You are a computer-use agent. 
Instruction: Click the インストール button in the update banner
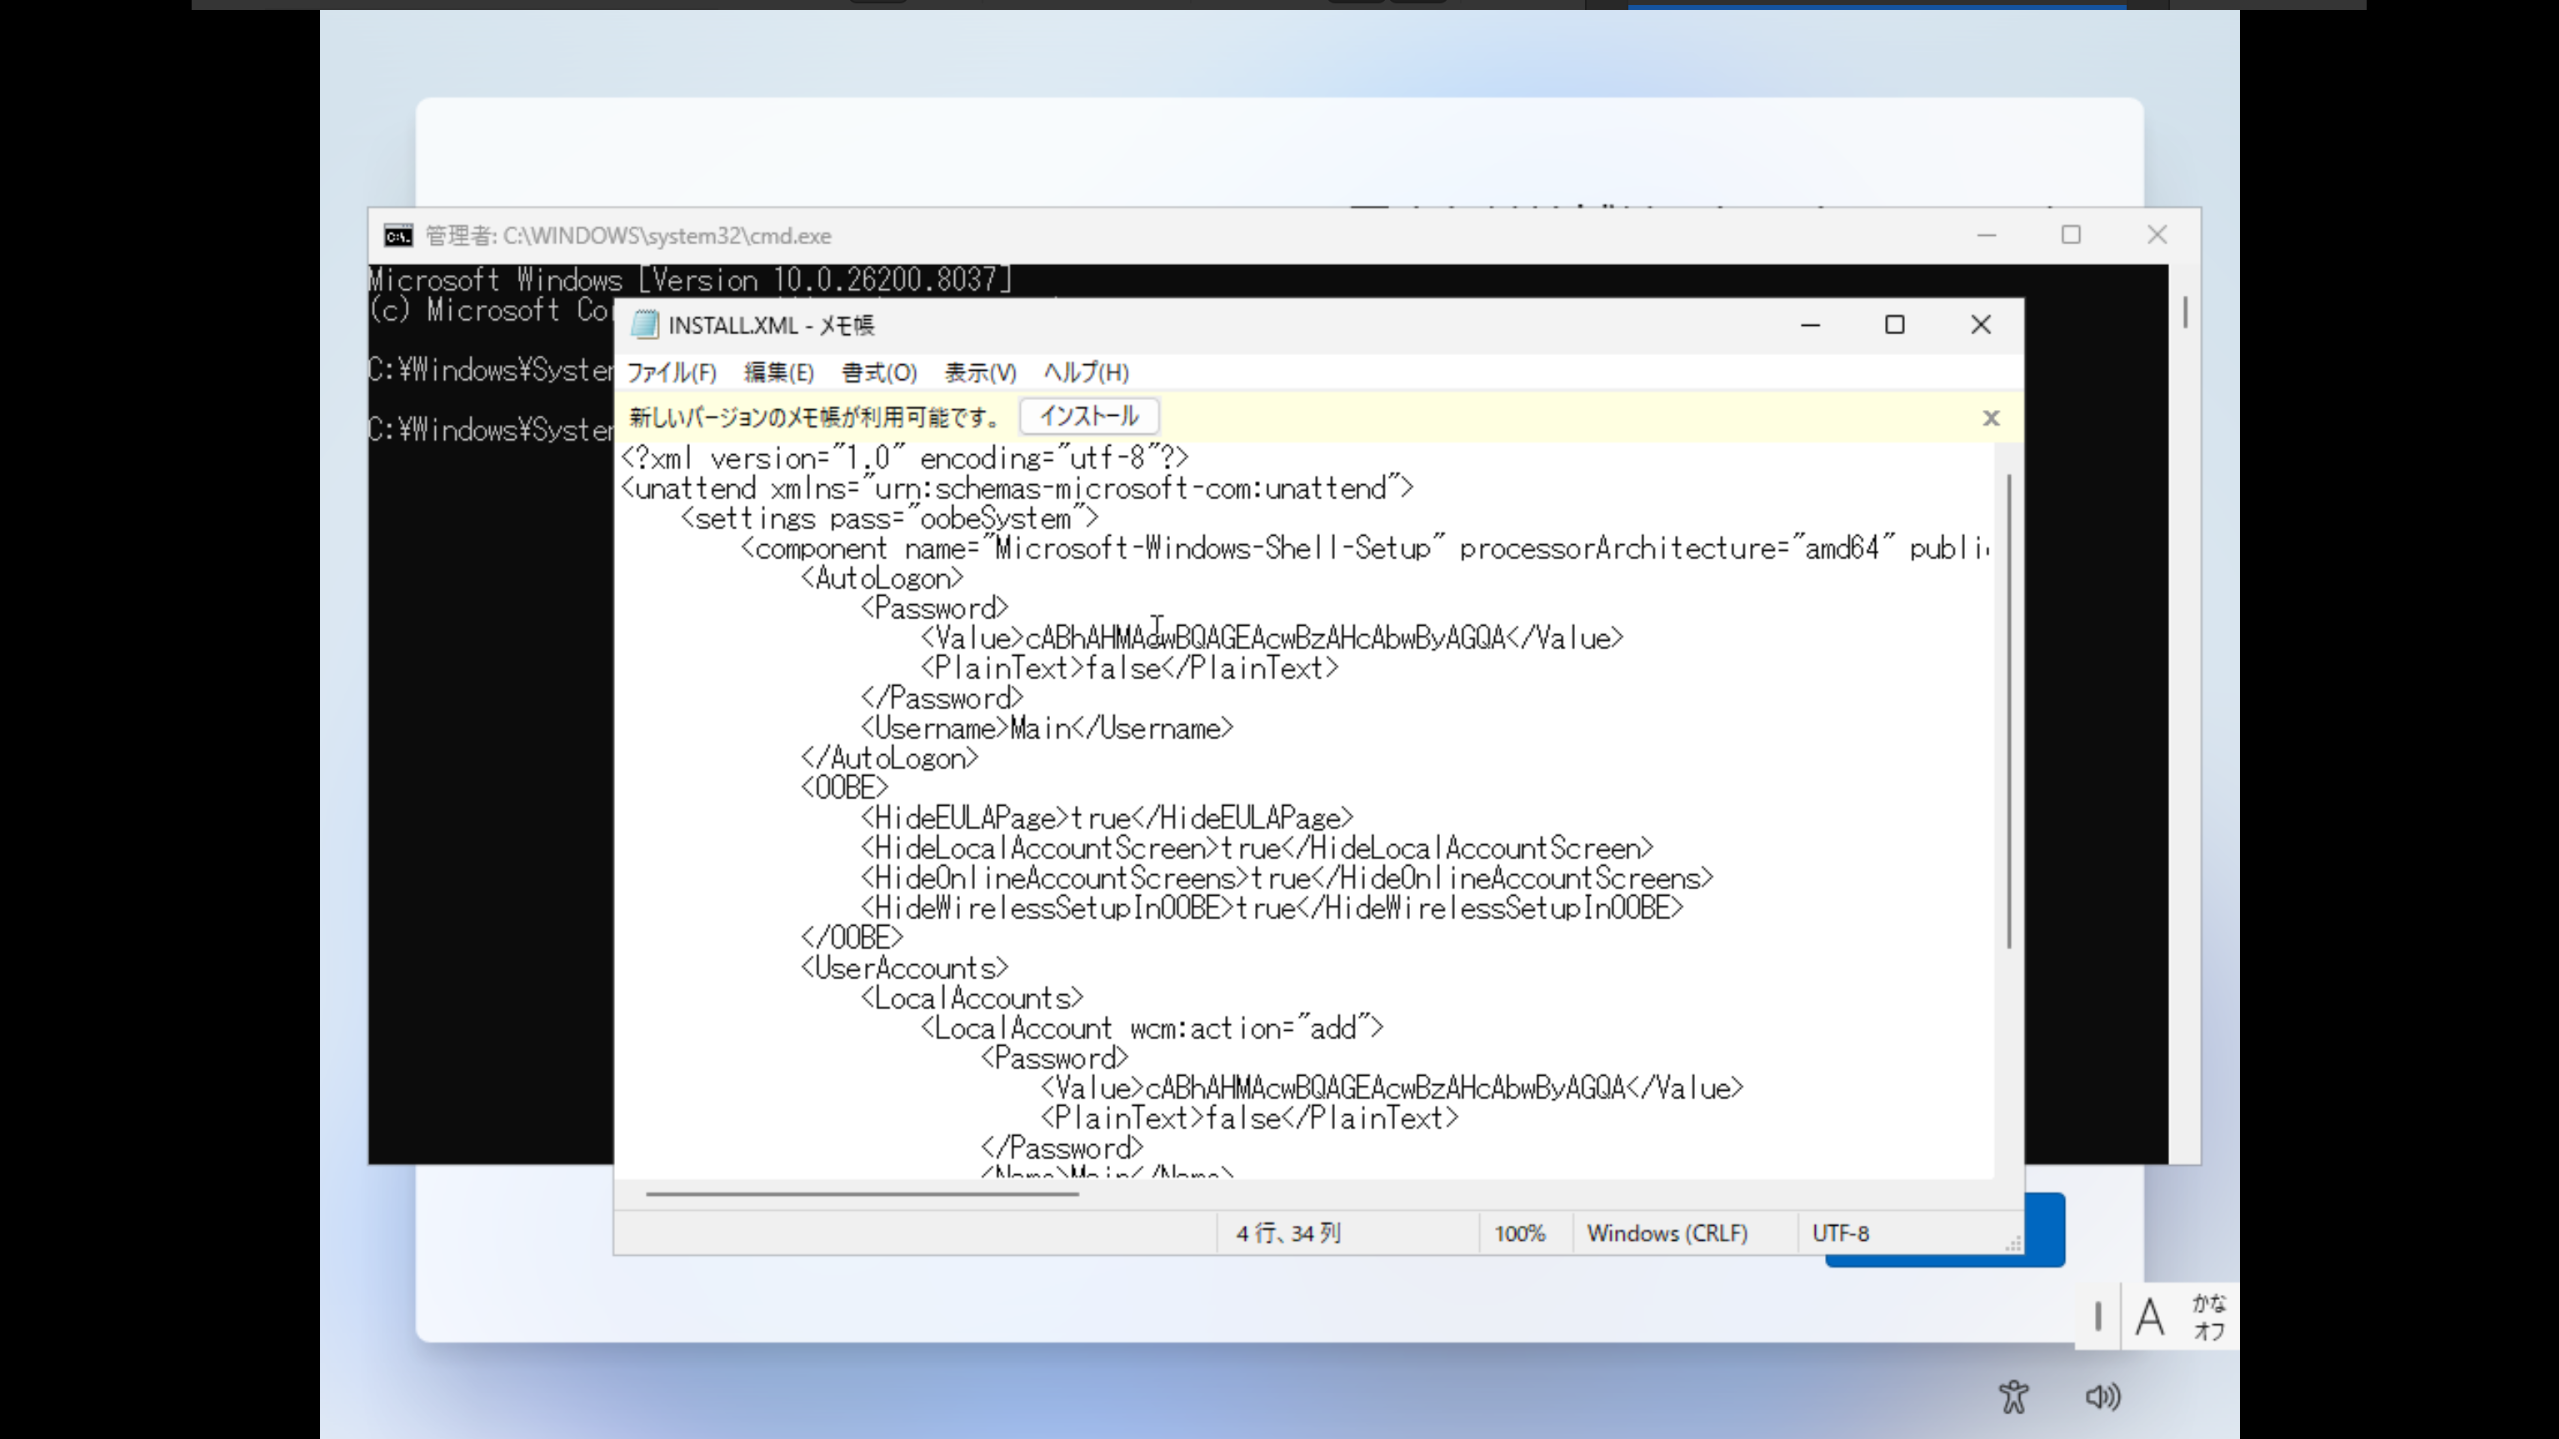pyautogui.click(x=1089, y=416)
